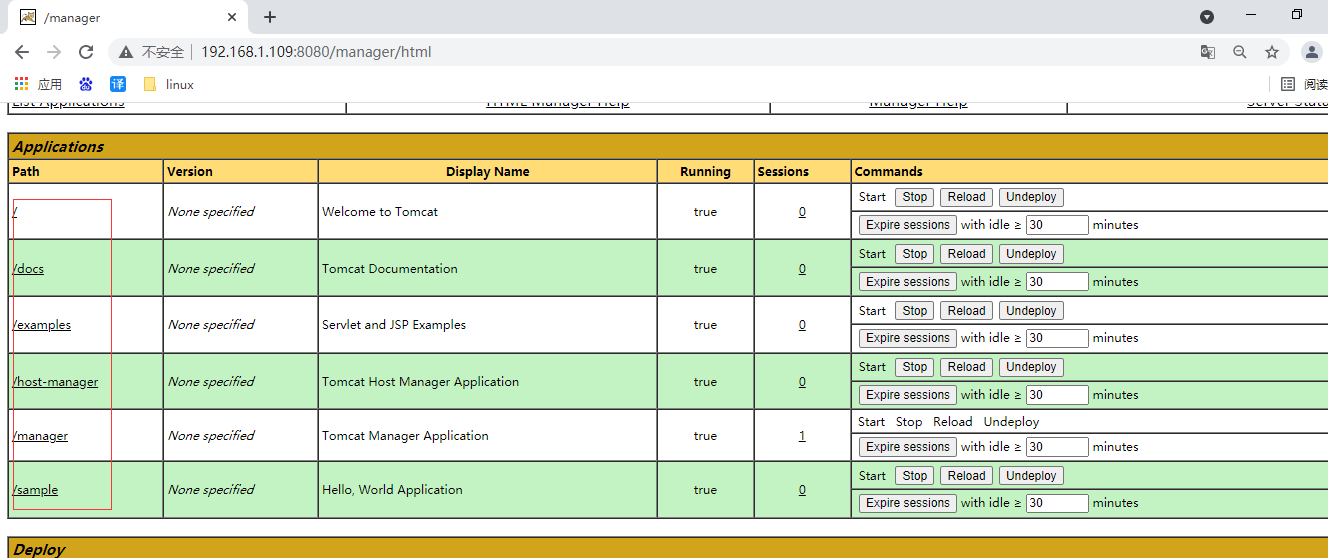Screen dimensions: 1328x558
Task: Expire sessions for Hello, World Application
Action: point(908,503)
